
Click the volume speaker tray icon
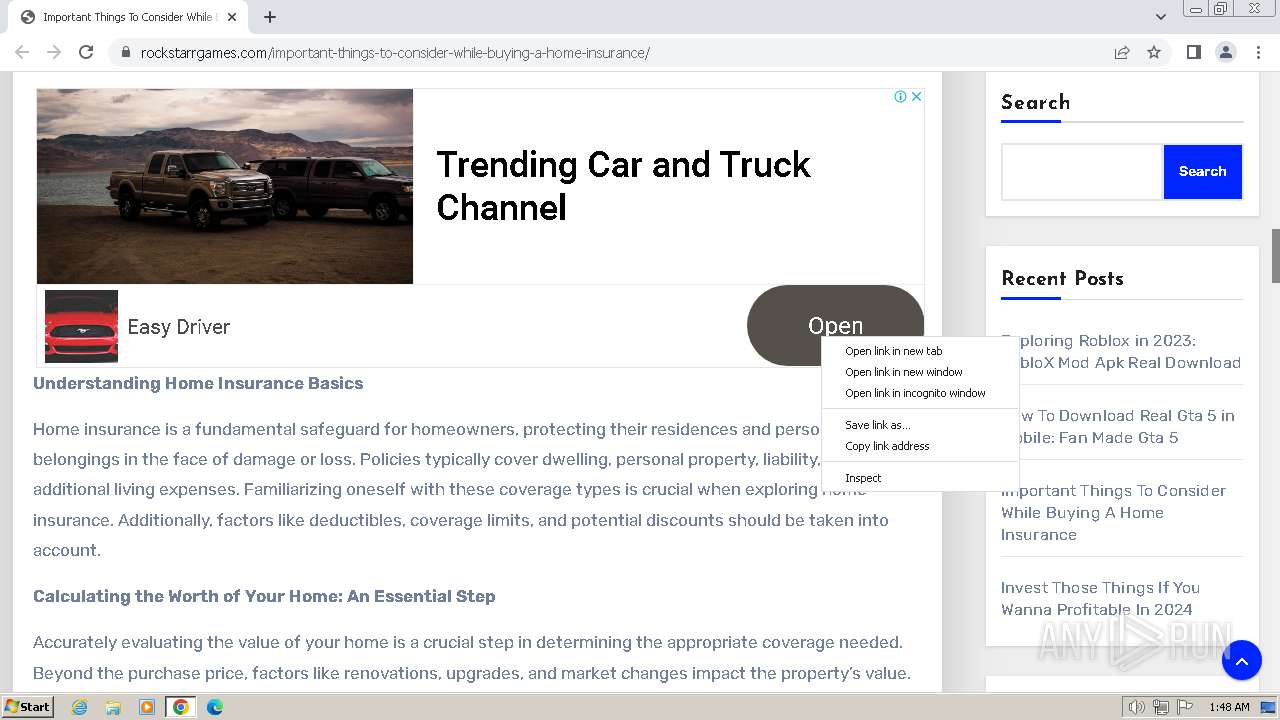click(x=1137, y=707)
